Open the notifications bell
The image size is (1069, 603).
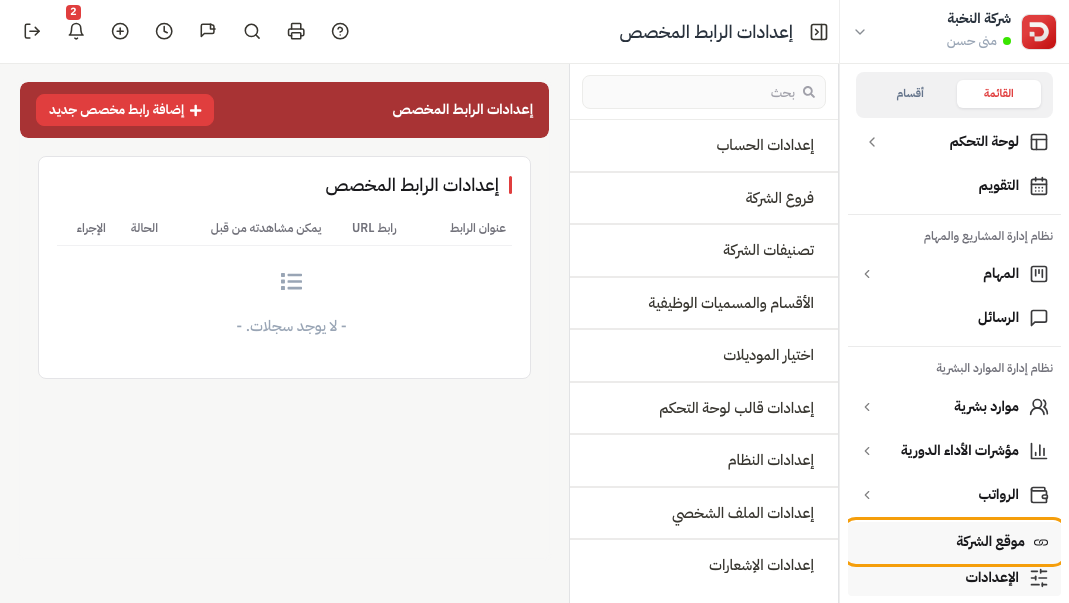[76, 31]
